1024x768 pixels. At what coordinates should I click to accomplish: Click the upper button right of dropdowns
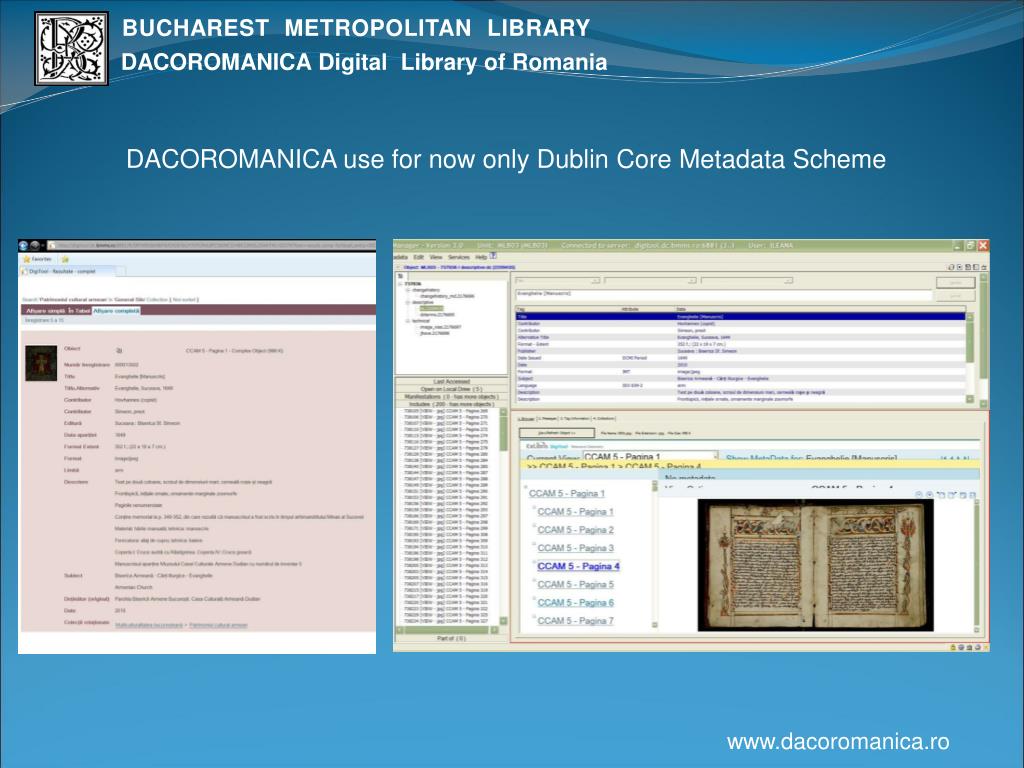coord(955,282)
